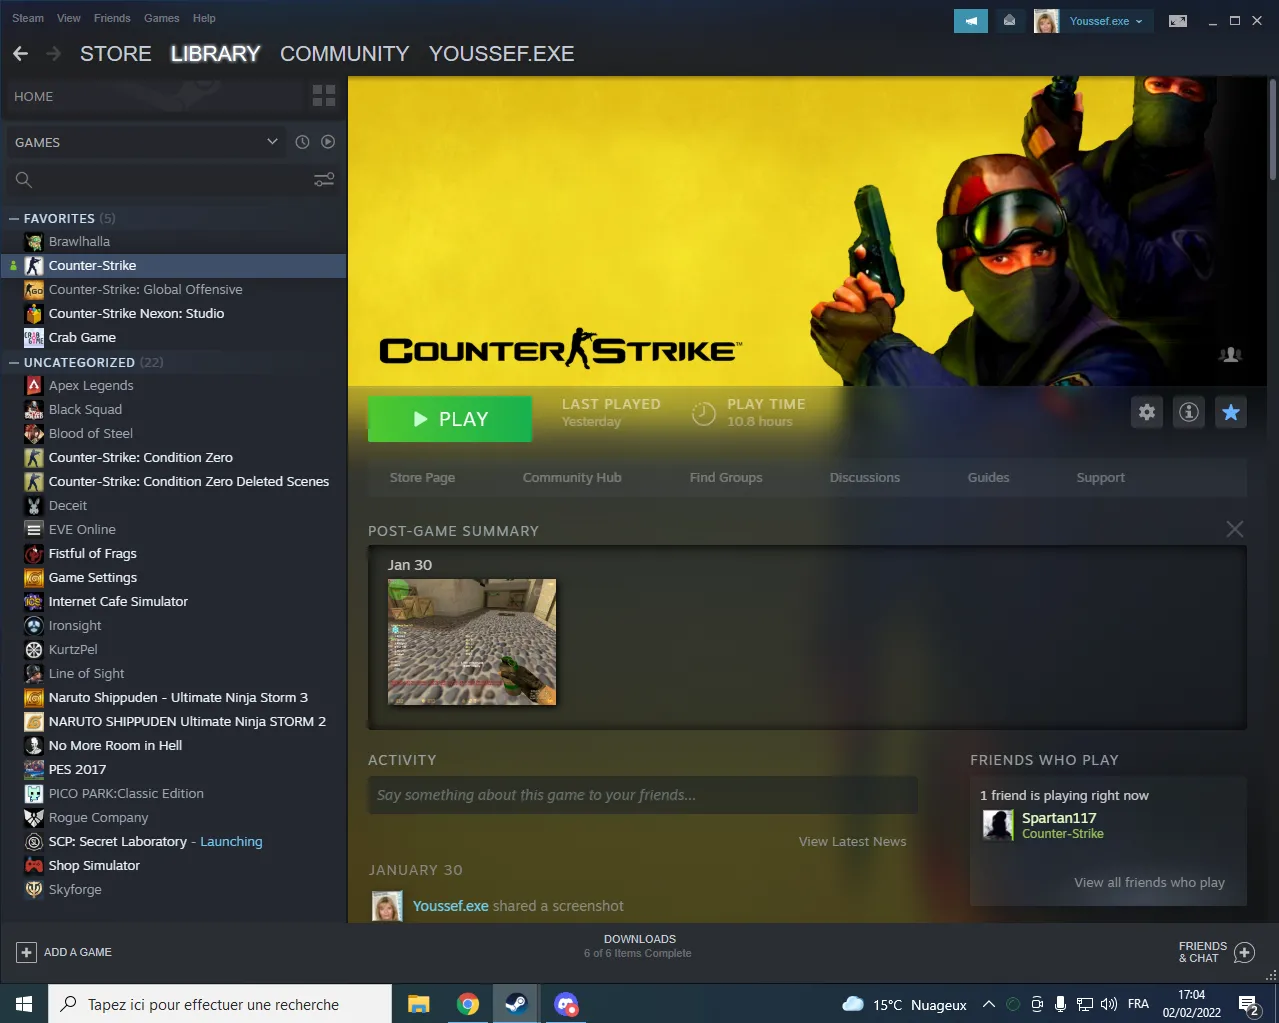Collapse the Favorites category
This screenshot has height=1023, width=1279.
(x=14, y=218)
